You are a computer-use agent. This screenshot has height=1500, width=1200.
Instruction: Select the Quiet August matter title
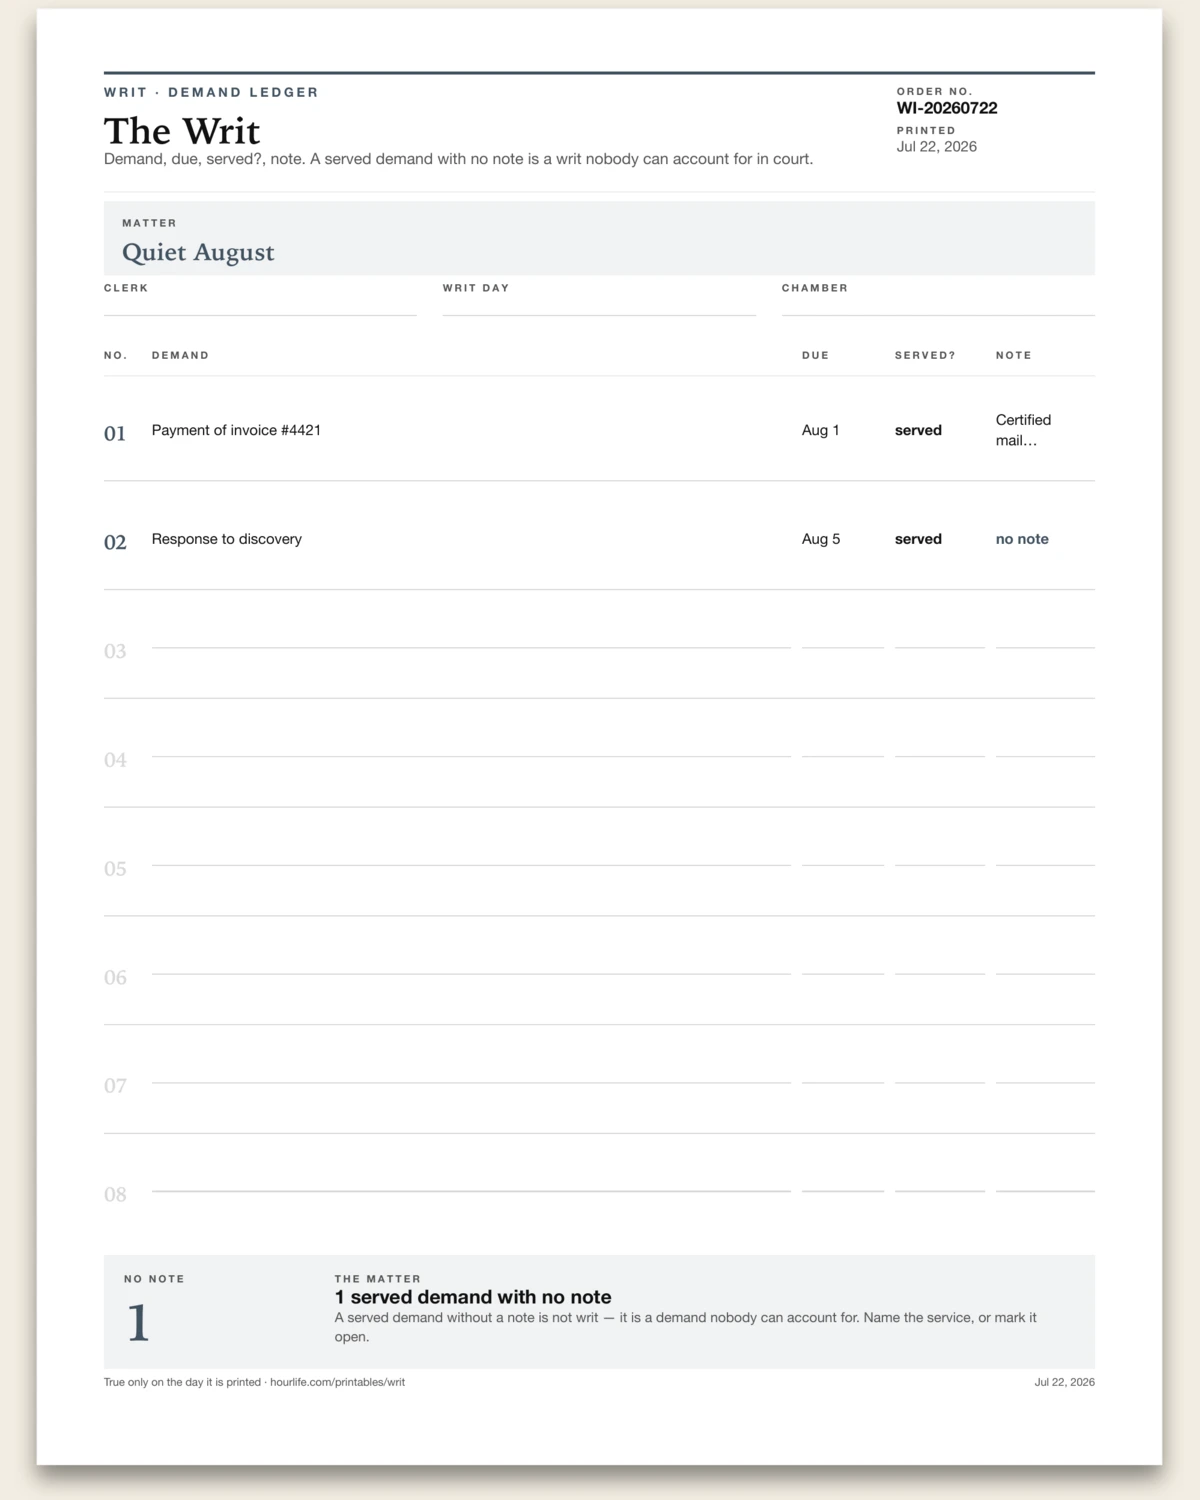click(x=198, y=252)
